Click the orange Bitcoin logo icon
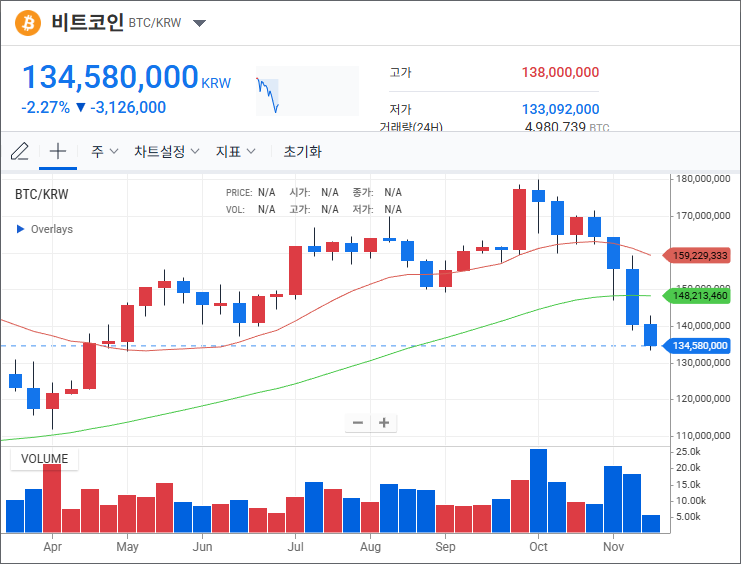 (28, 23)
